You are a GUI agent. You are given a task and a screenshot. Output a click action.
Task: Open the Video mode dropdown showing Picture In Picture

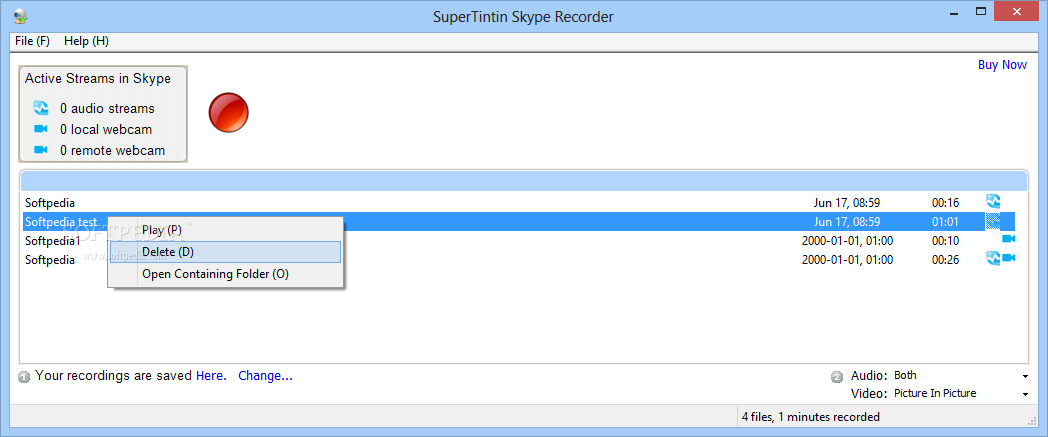(x=960, y=394)
